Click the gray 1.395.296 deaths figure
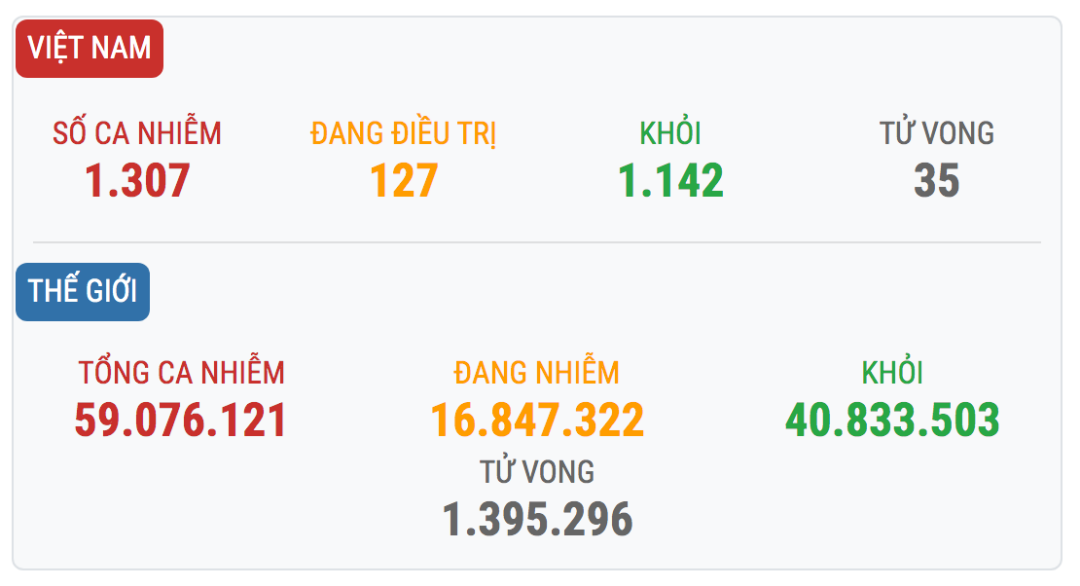 tap(537, 520)
